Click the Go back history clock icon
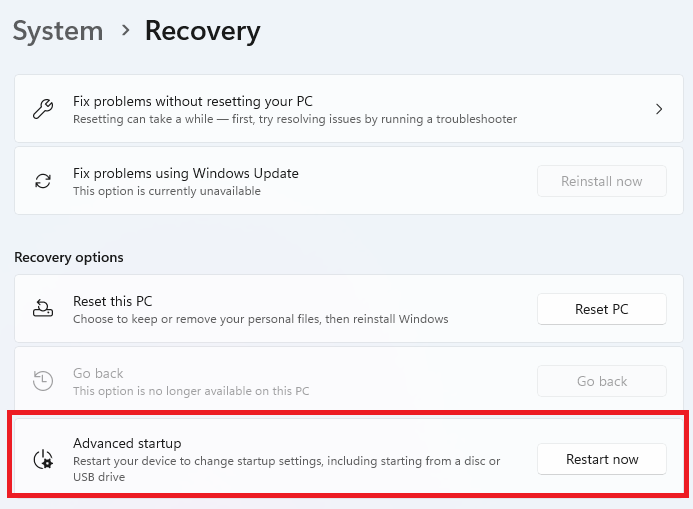The width and height of the screenshot is (693, 509). pyautogui.click(x=43, y=380)
